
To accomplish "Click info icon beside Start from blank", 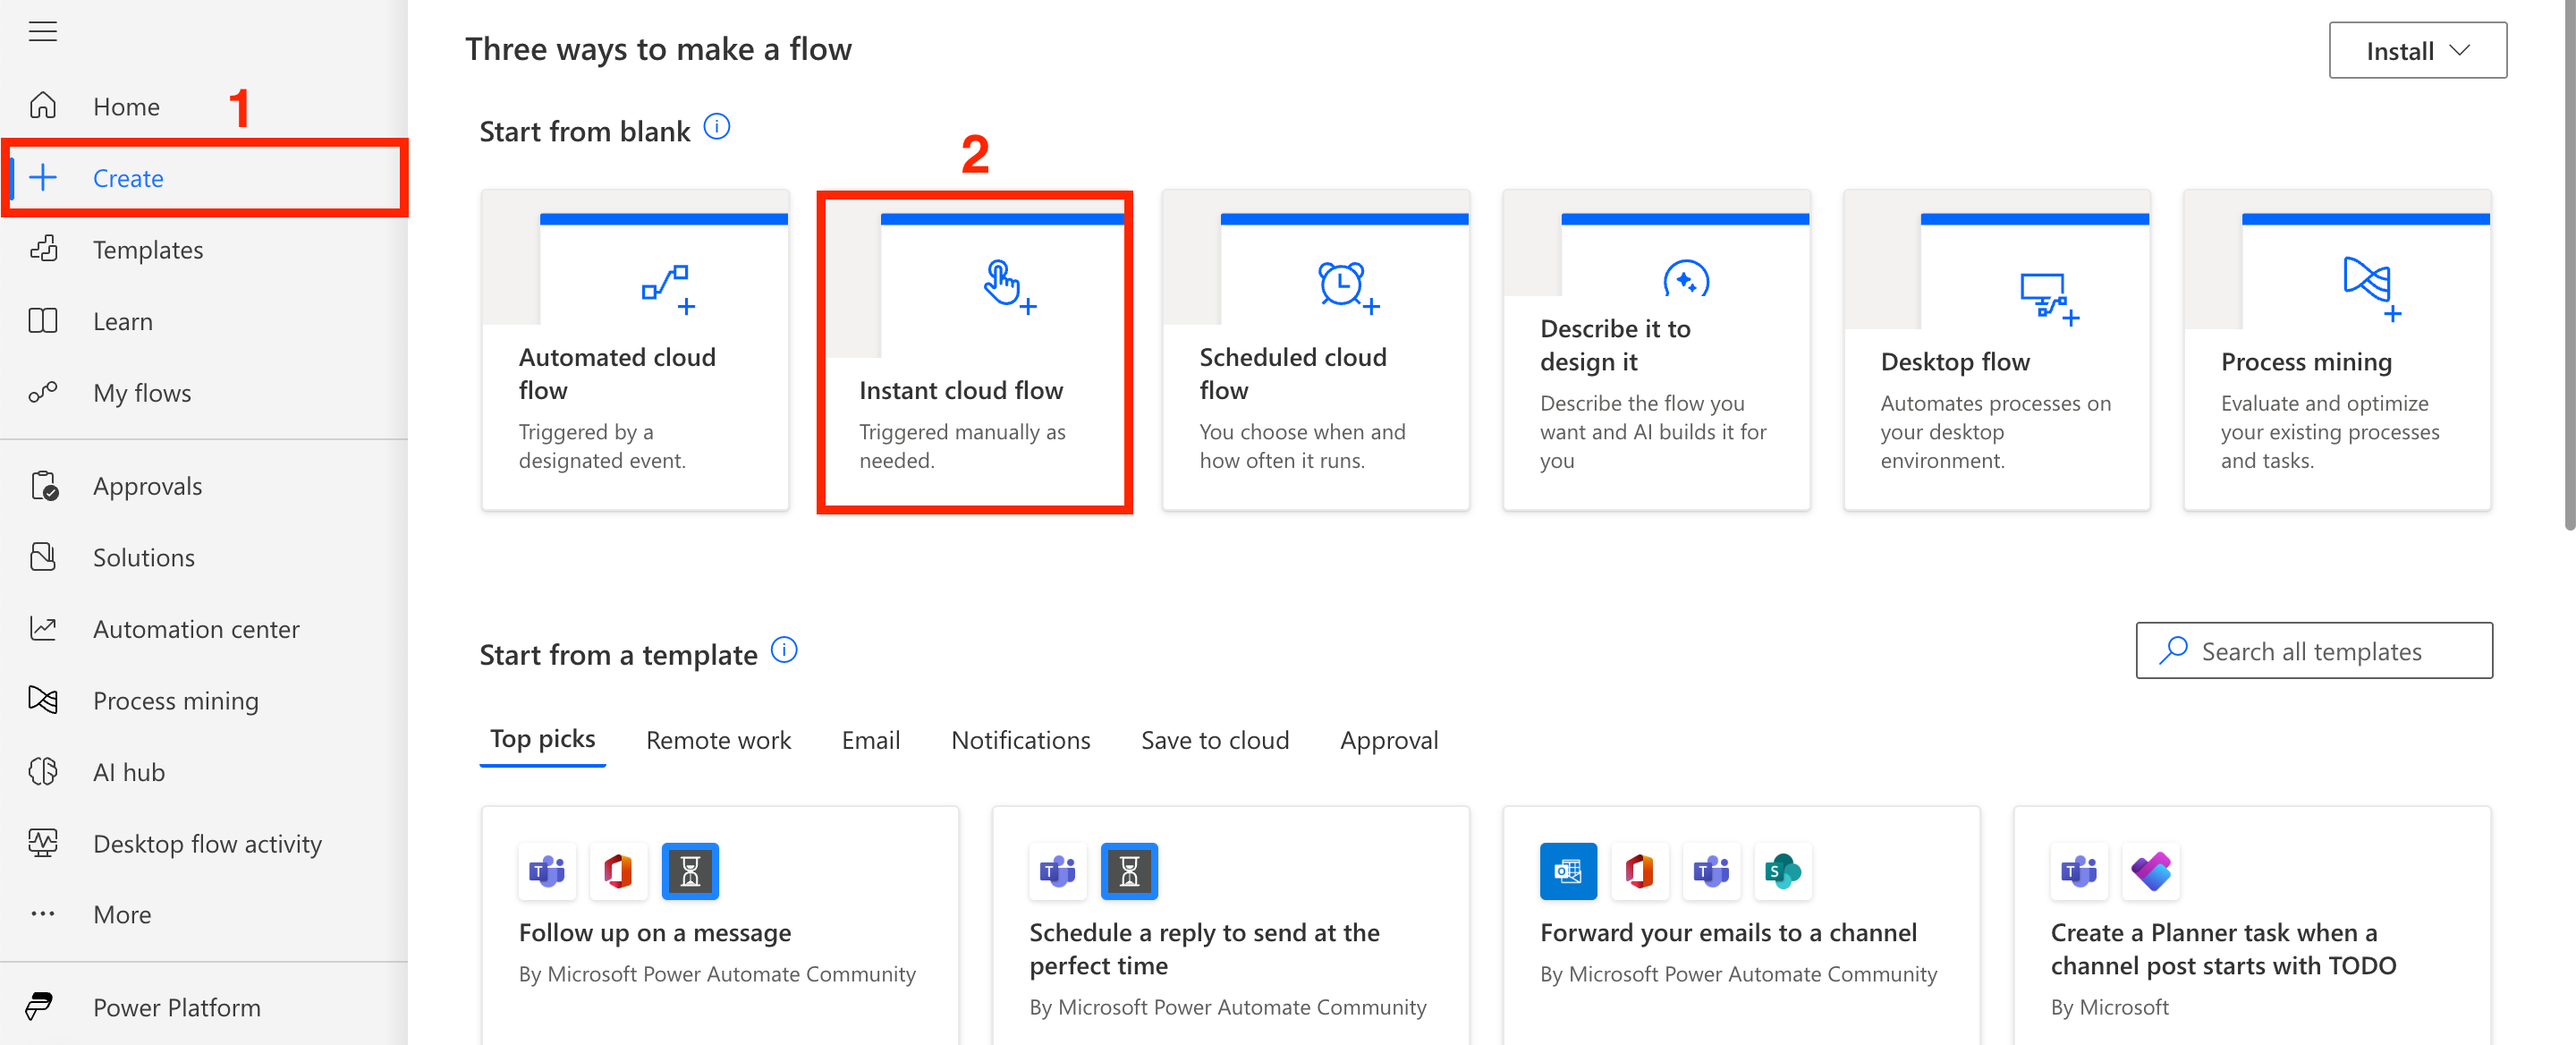I will [x=716, y=127].
